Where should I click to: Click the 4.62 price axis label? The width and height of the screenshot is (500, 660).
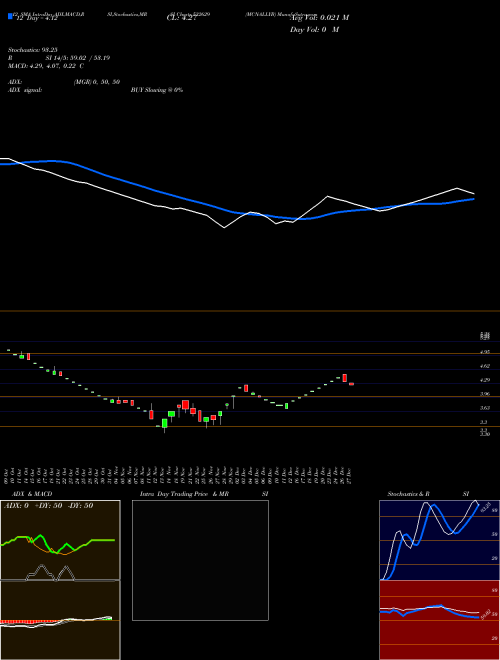tap(485, 366)
